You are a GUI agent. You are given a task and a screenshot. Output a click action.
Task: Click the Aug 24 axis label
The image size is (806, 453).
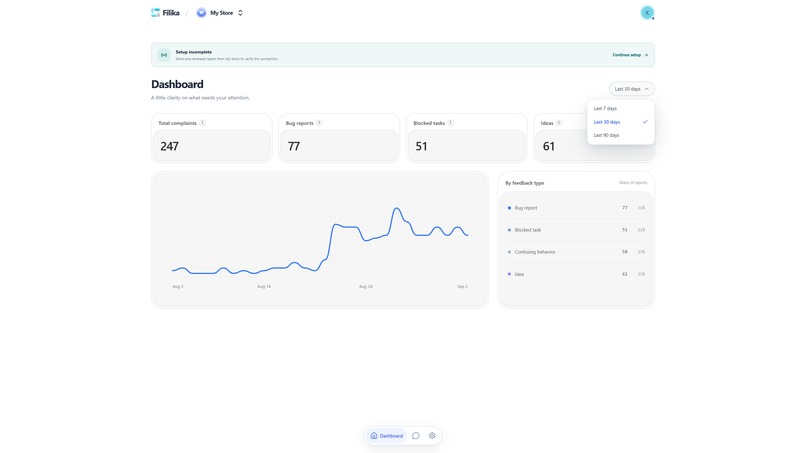point(365,286)
